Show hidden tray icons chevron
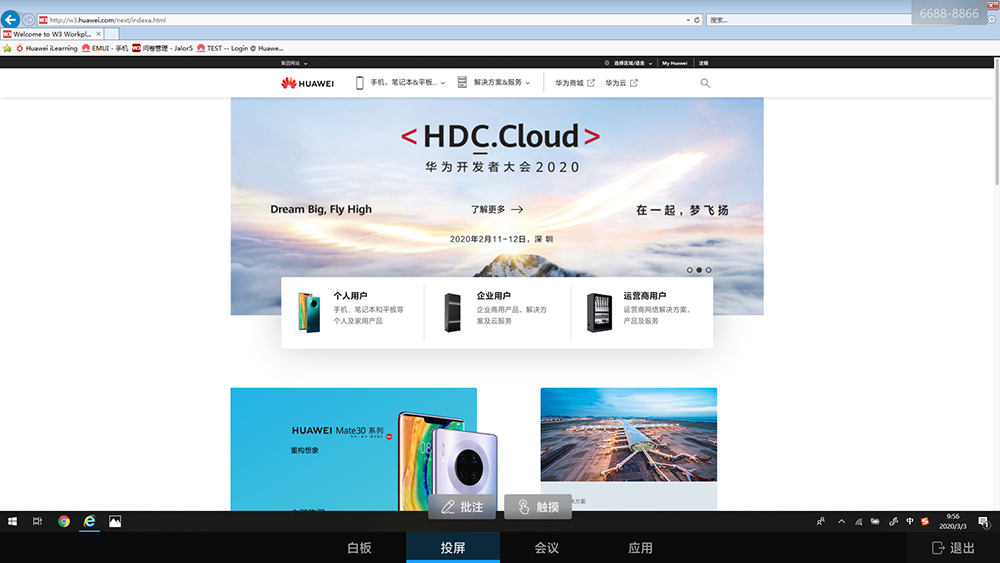The height and width of the screenshot is (563, 1000). click(x=842, y=522)
